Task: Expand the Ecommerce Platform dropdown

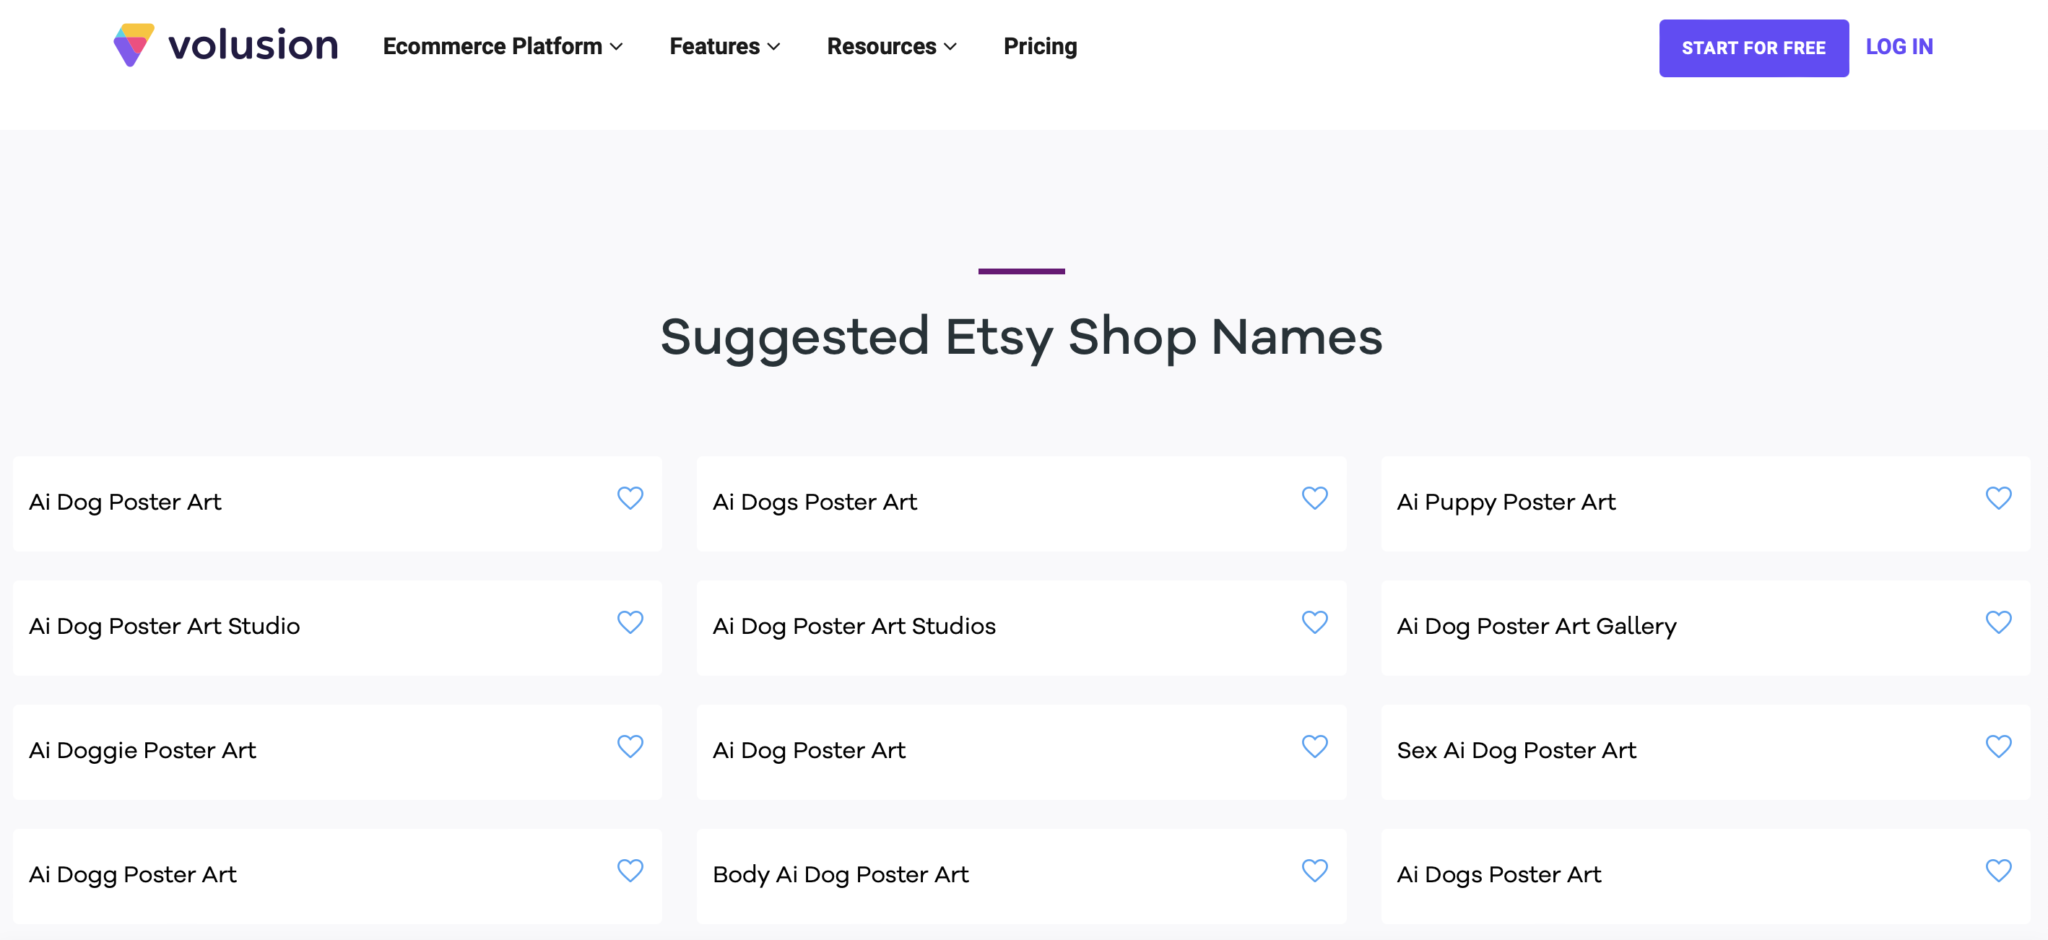Action: (502, 46)
